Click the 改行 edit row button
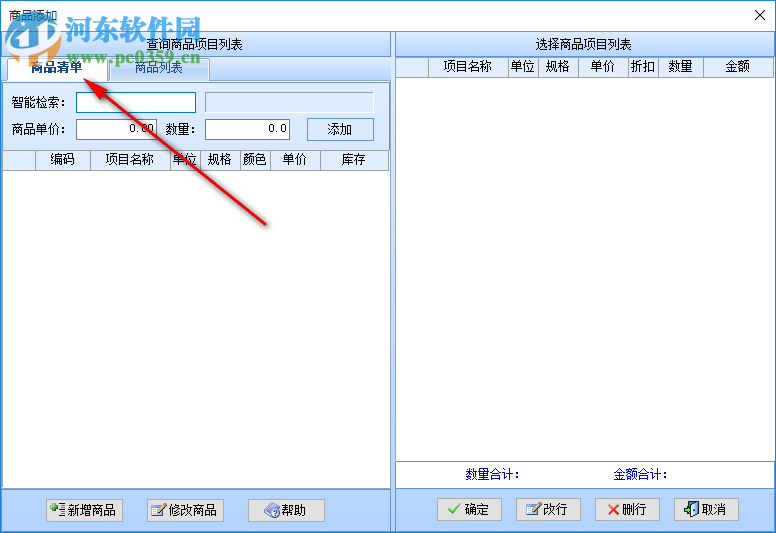Viewport: 776px width, 533px height. click(x=548, y=509)
